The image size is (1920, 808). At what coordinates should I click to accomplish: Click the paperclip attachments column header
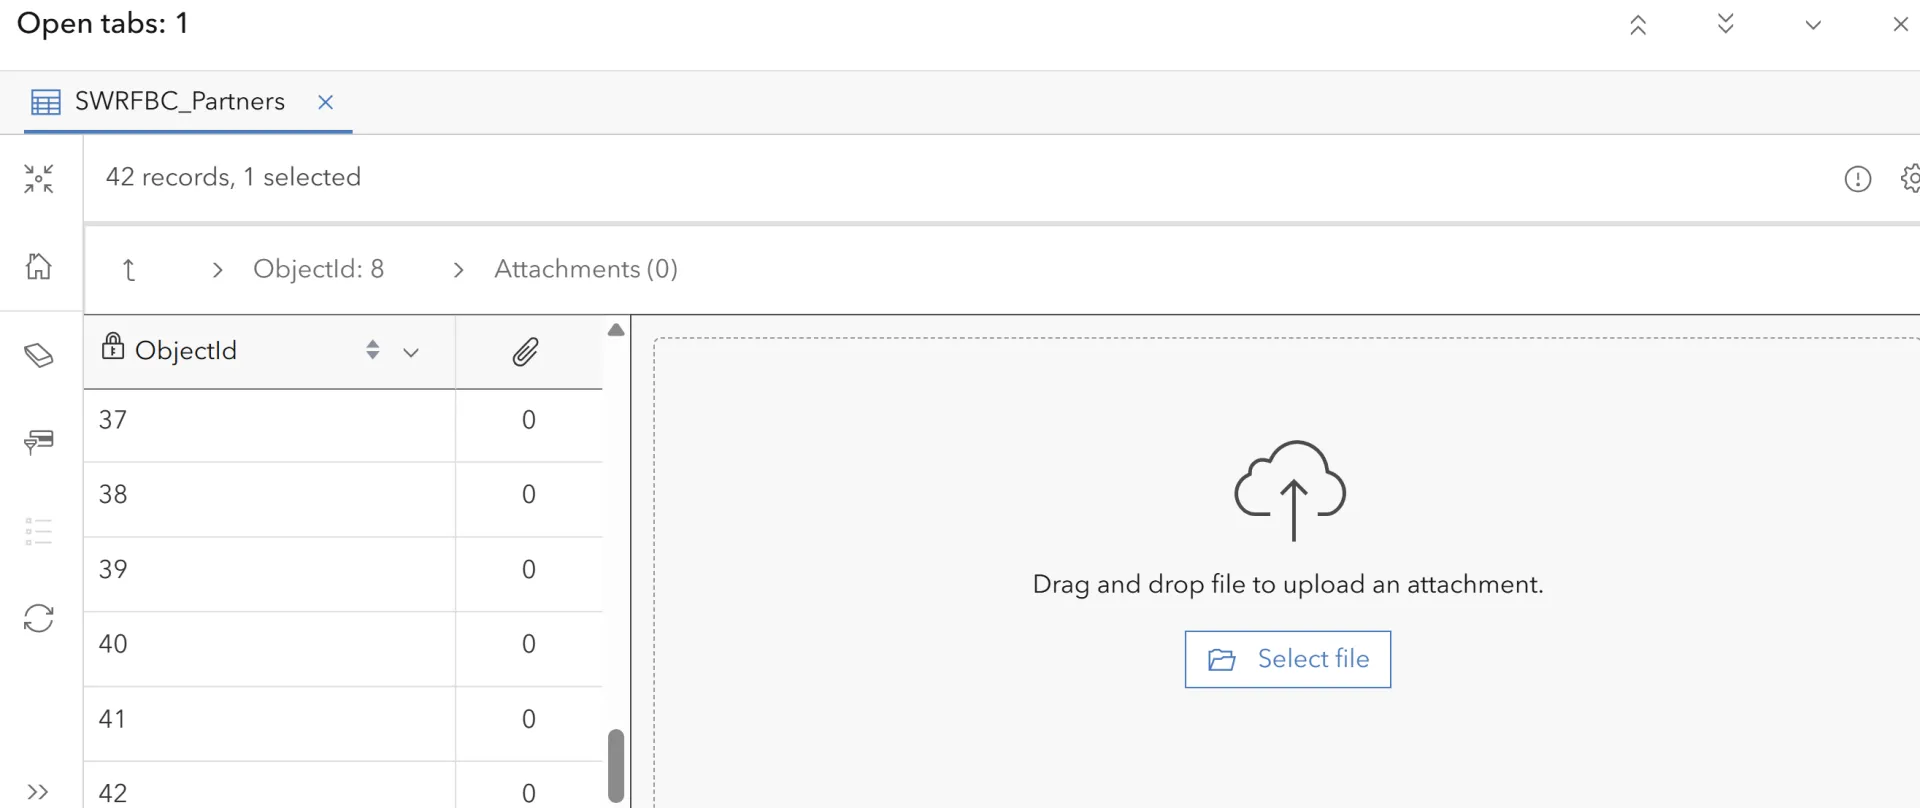526,351
